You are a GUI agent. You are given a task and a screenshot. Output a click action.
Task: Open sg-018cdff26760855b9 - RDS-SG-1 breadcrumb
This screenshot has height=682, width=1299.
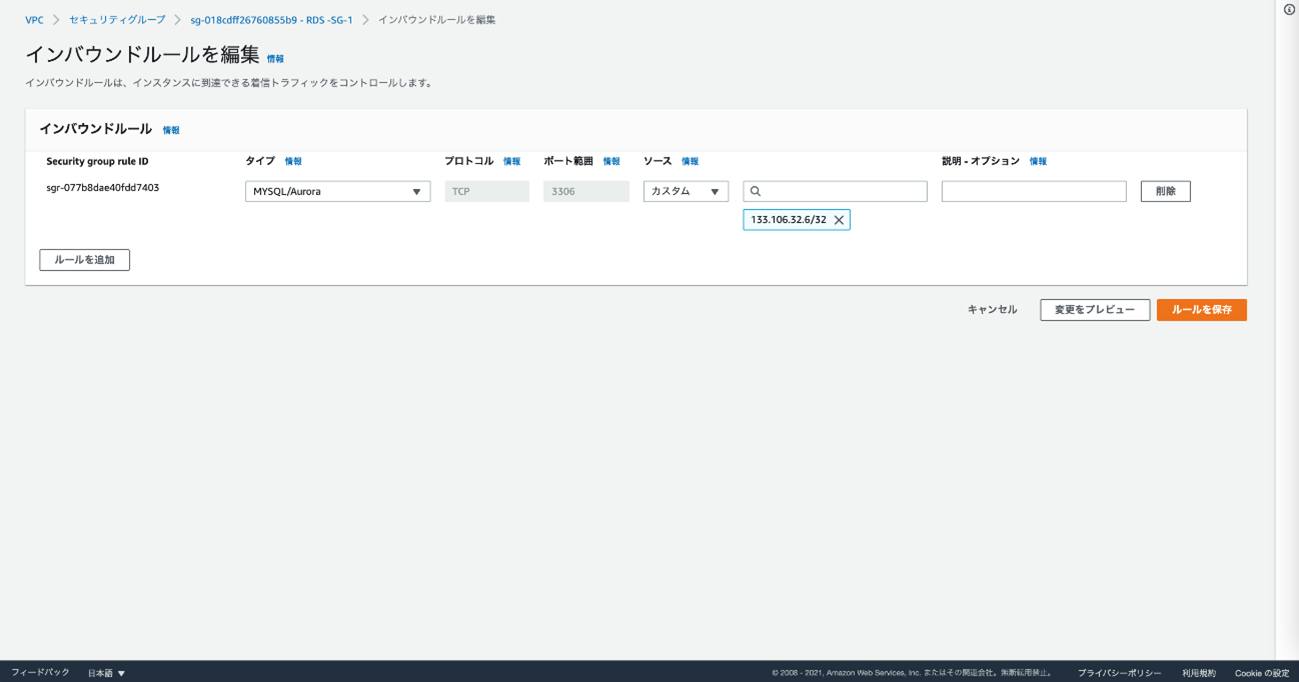271,20
